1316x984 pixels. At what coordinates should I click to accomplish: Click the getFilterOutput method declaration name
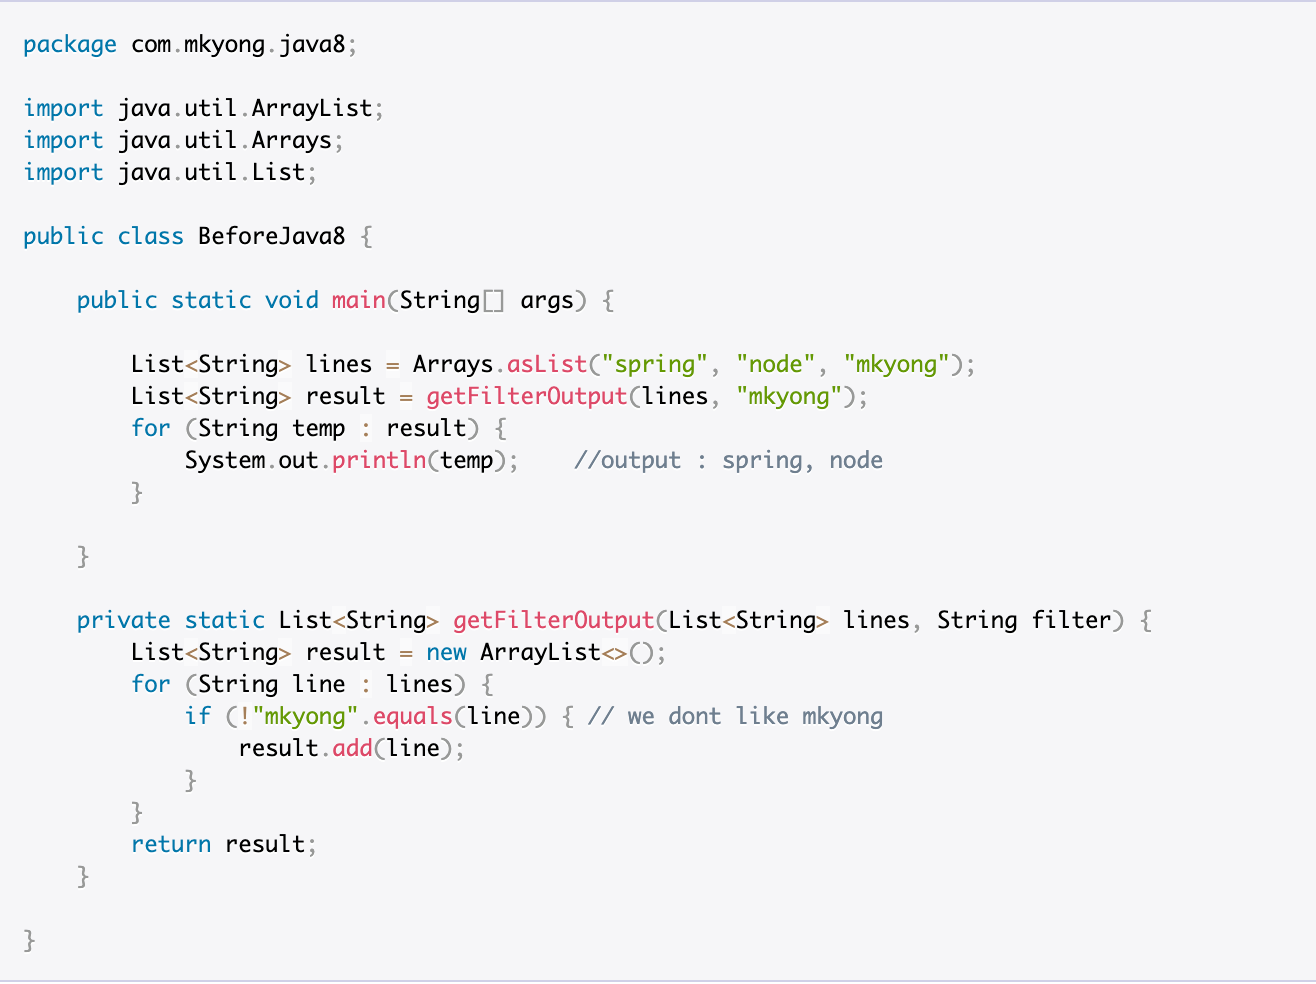click(554, 620)
